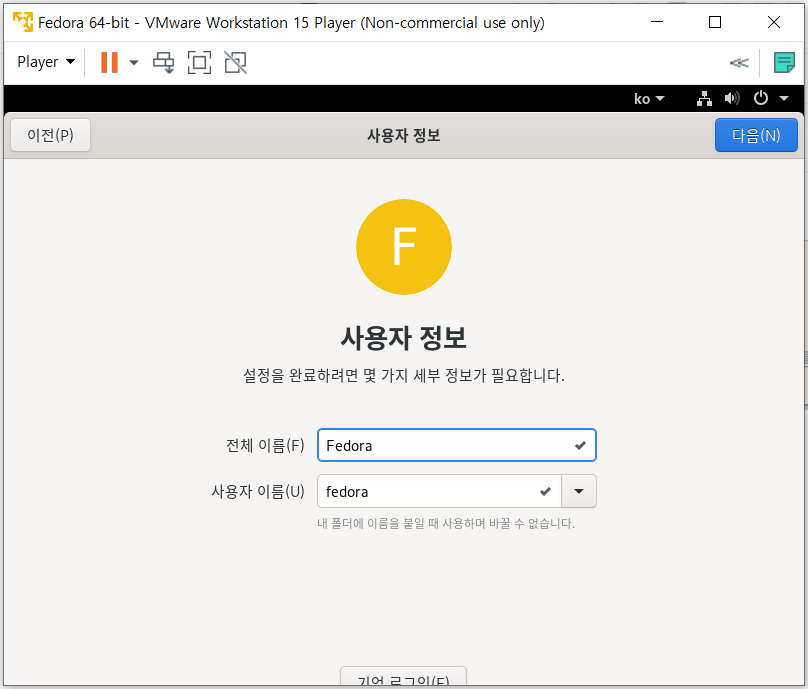Click the 사용자 정보 header bar title
This screenshot has height=689, width=808.
(x=403, y=136)
